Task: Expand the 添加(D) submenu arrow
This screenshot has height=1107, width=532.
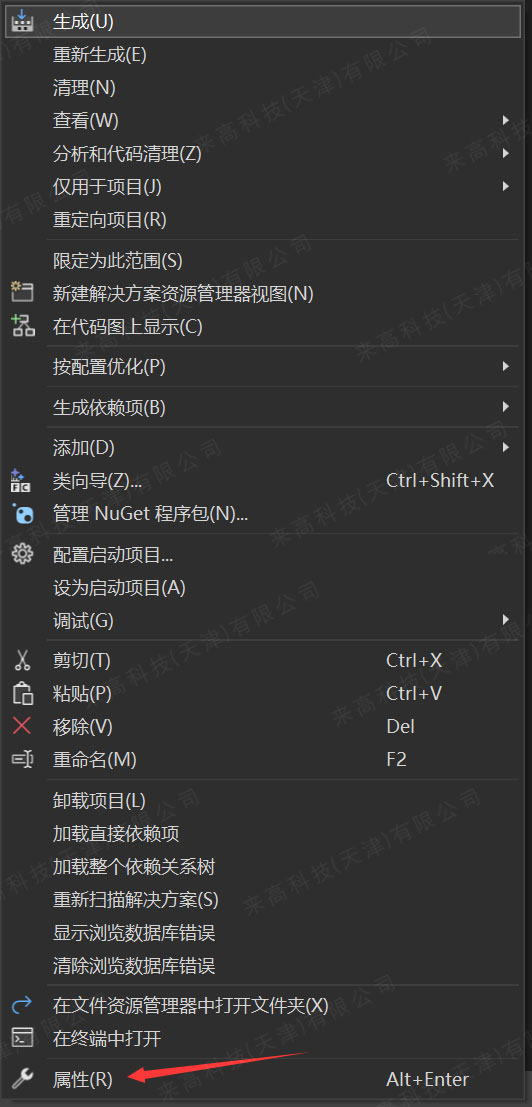Action: coord(506,447)
